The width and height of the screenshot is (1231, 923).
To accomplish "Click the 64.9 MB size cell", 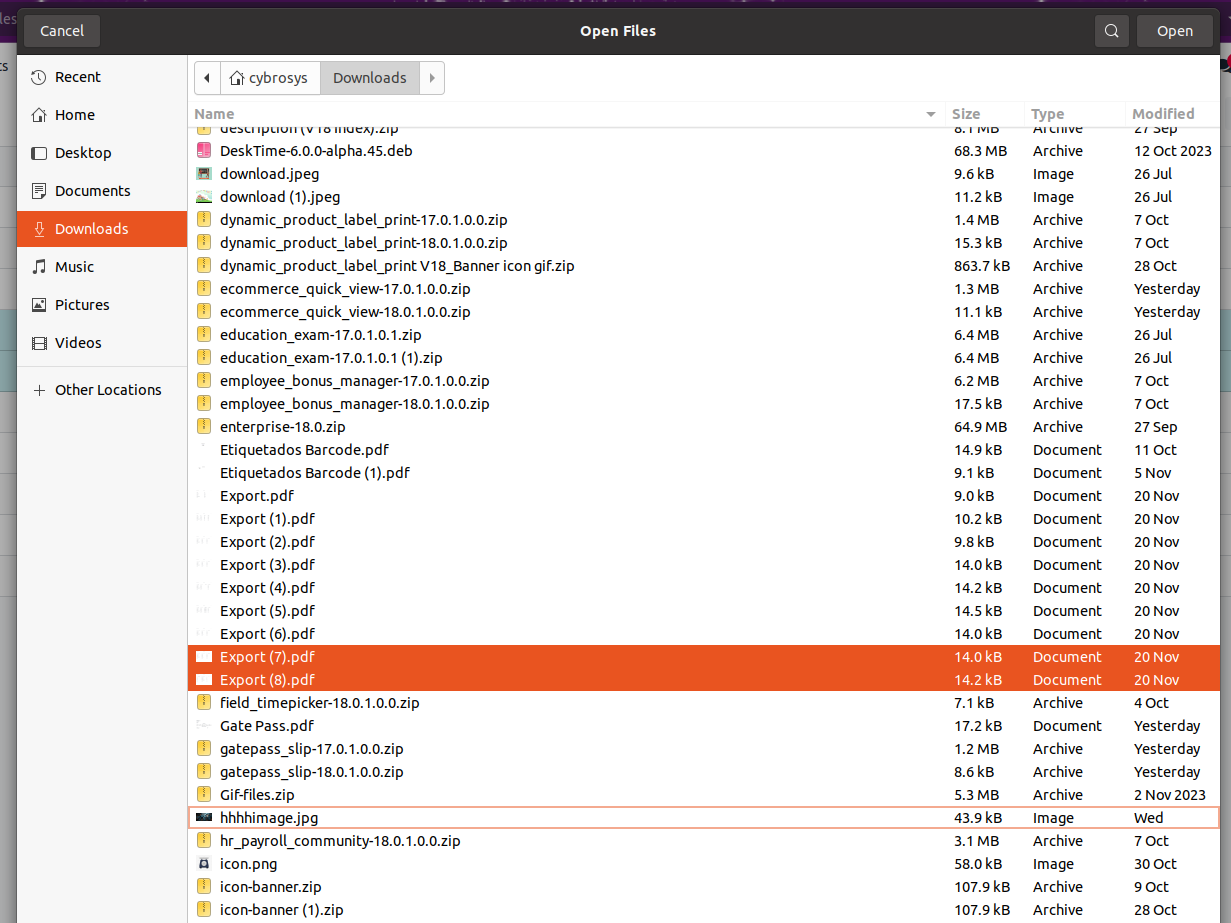I will (x=980, y=427).
